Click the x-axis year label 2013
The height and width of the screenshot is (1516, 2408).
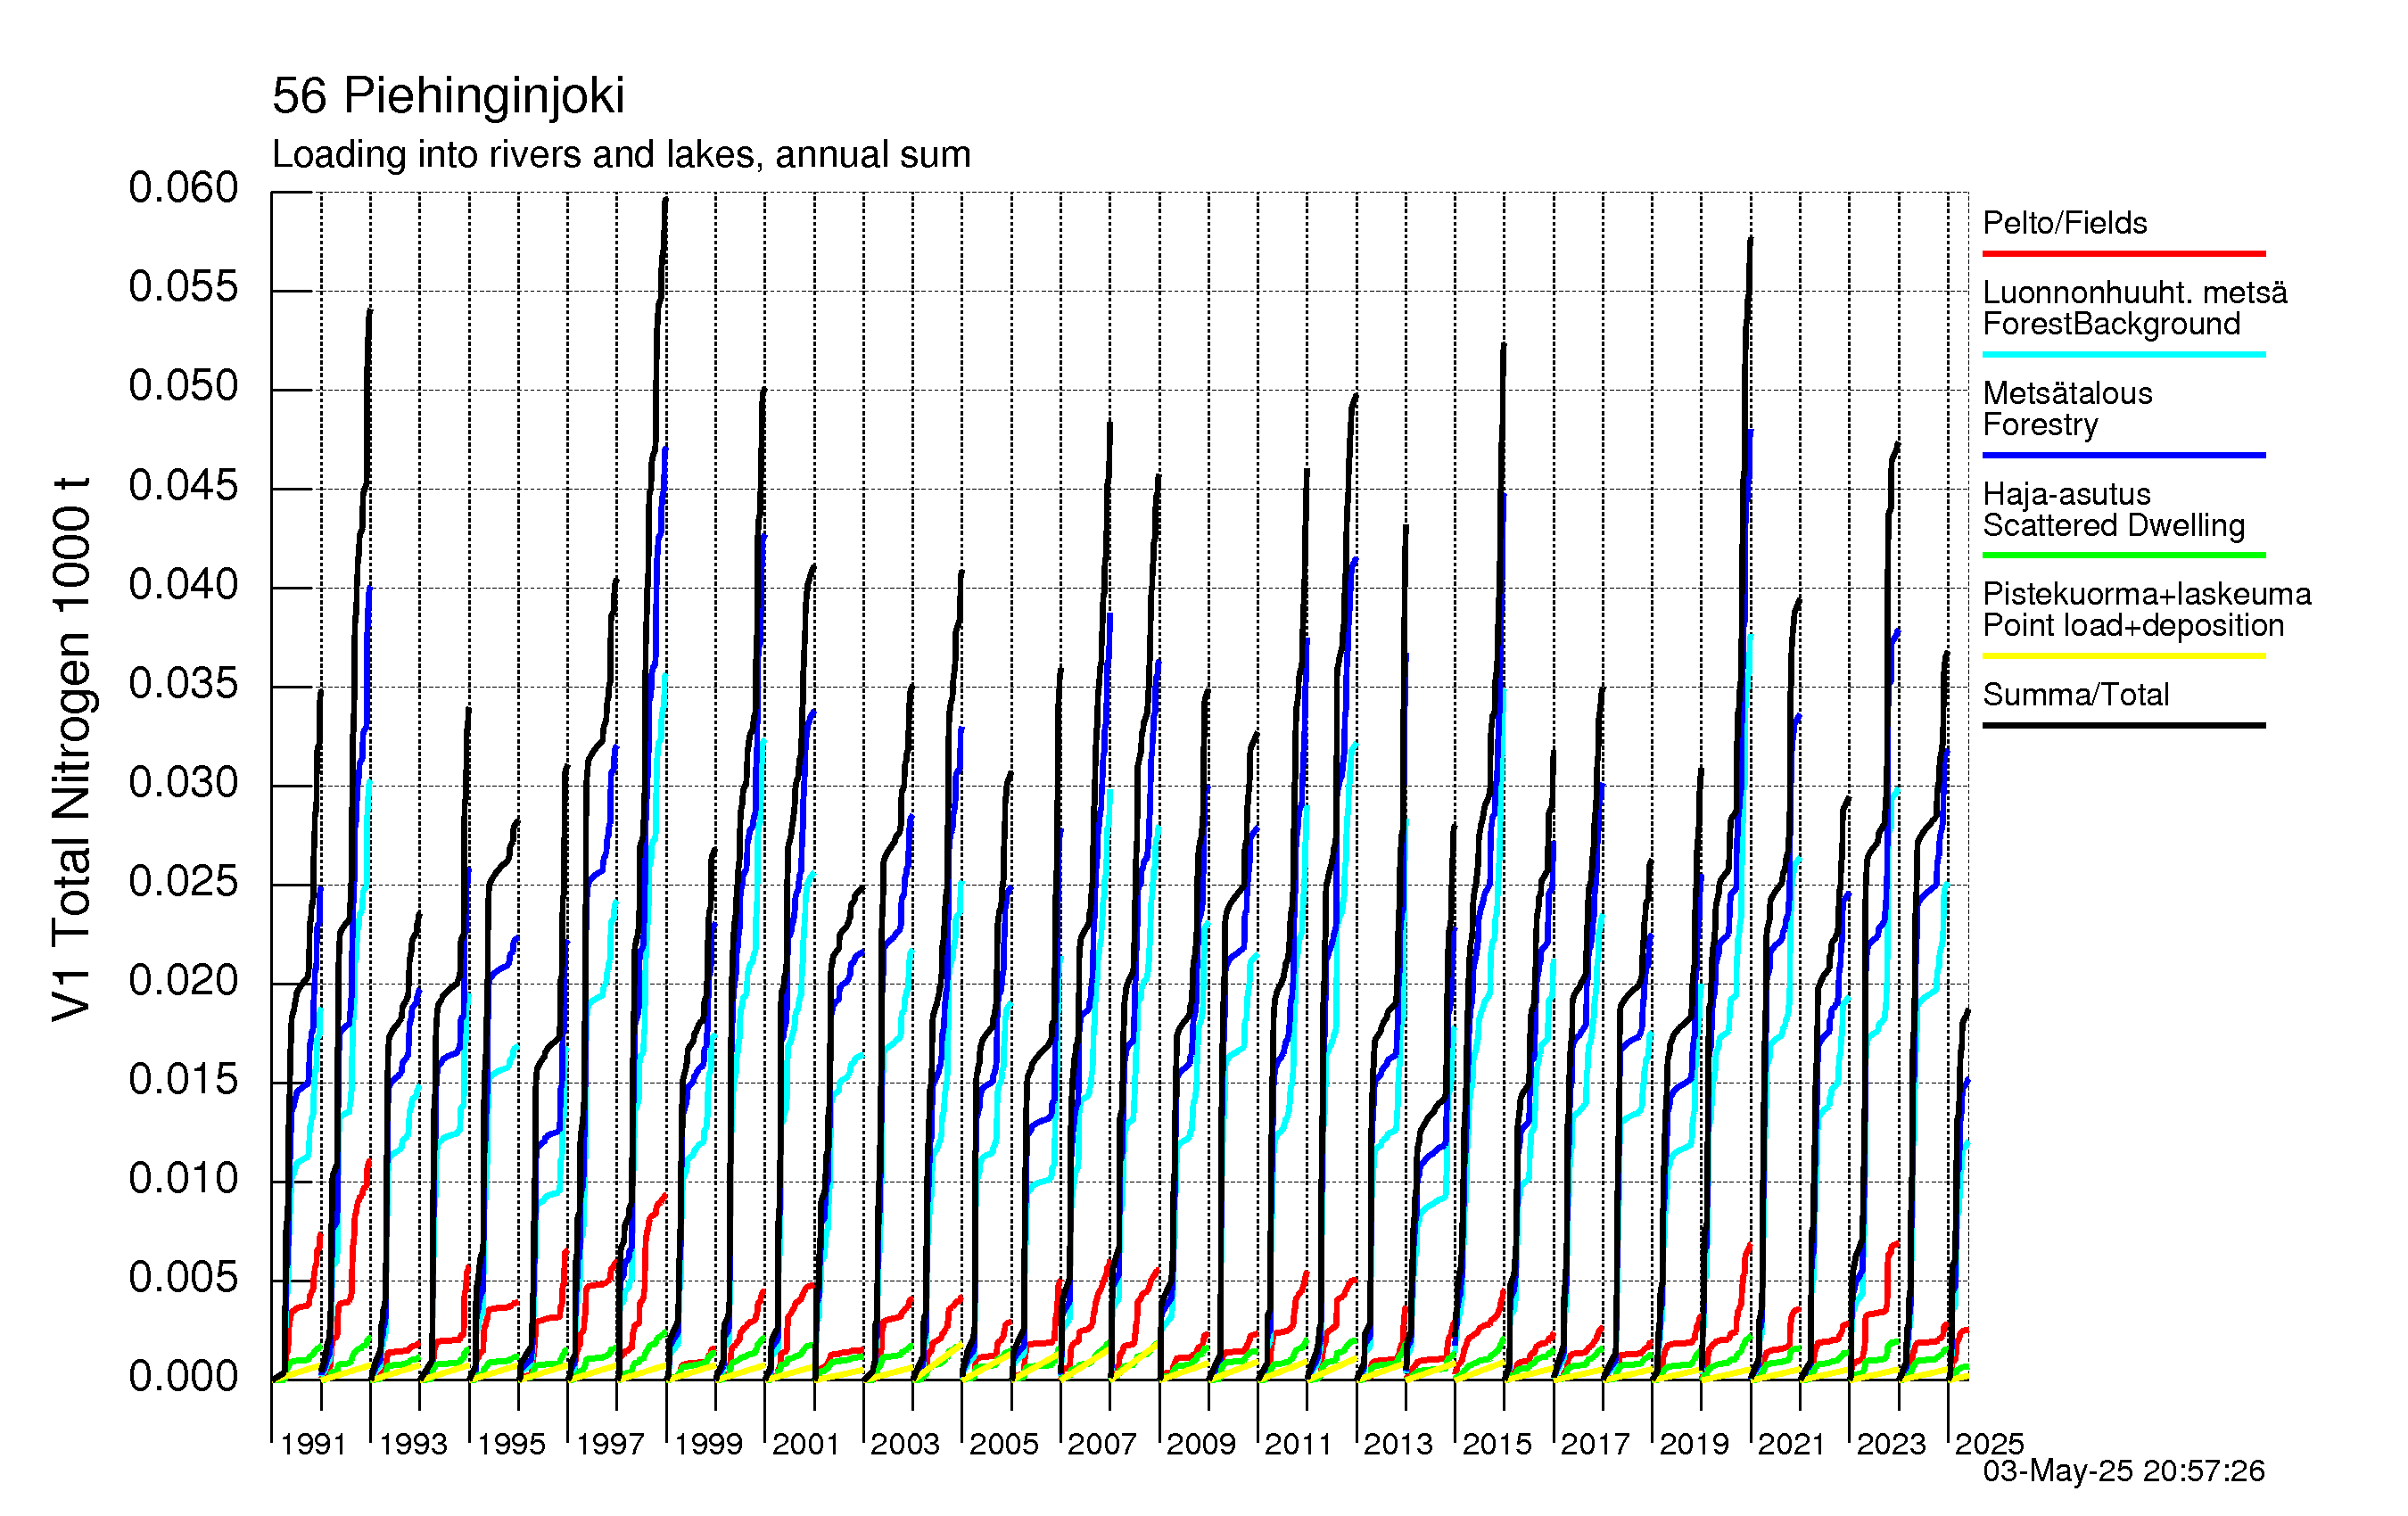tap(1398, 1444)
